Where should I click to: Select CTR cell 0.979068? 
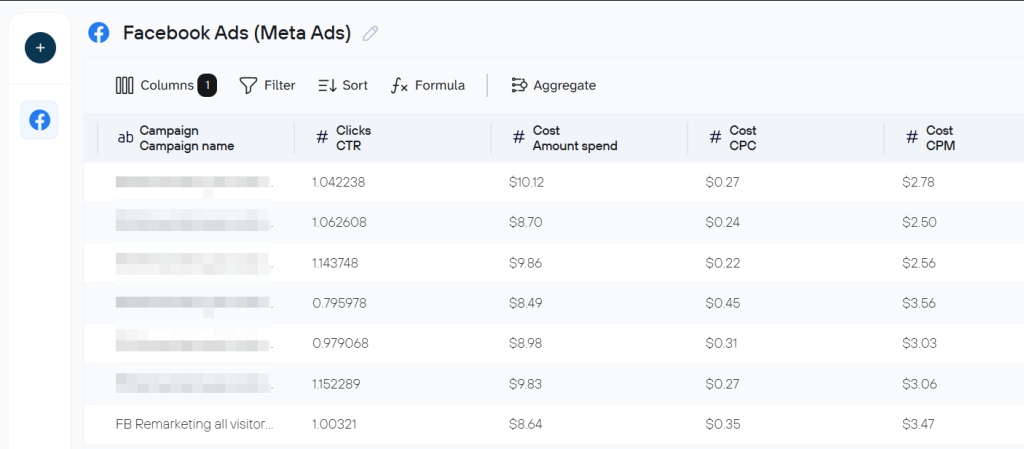pyautogui.click(x=340, y=343)
